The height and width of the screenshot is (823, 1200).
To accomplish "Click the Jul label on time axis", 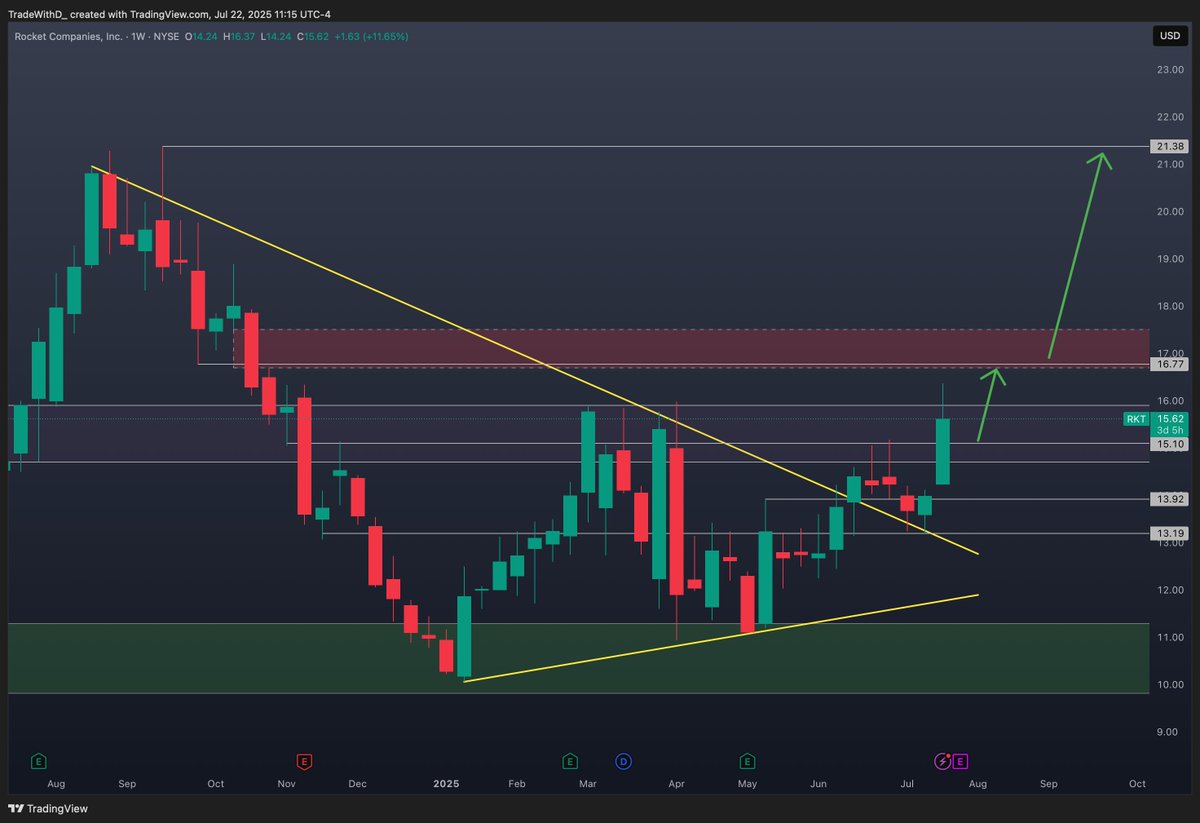I will click(x=907, y=784).
